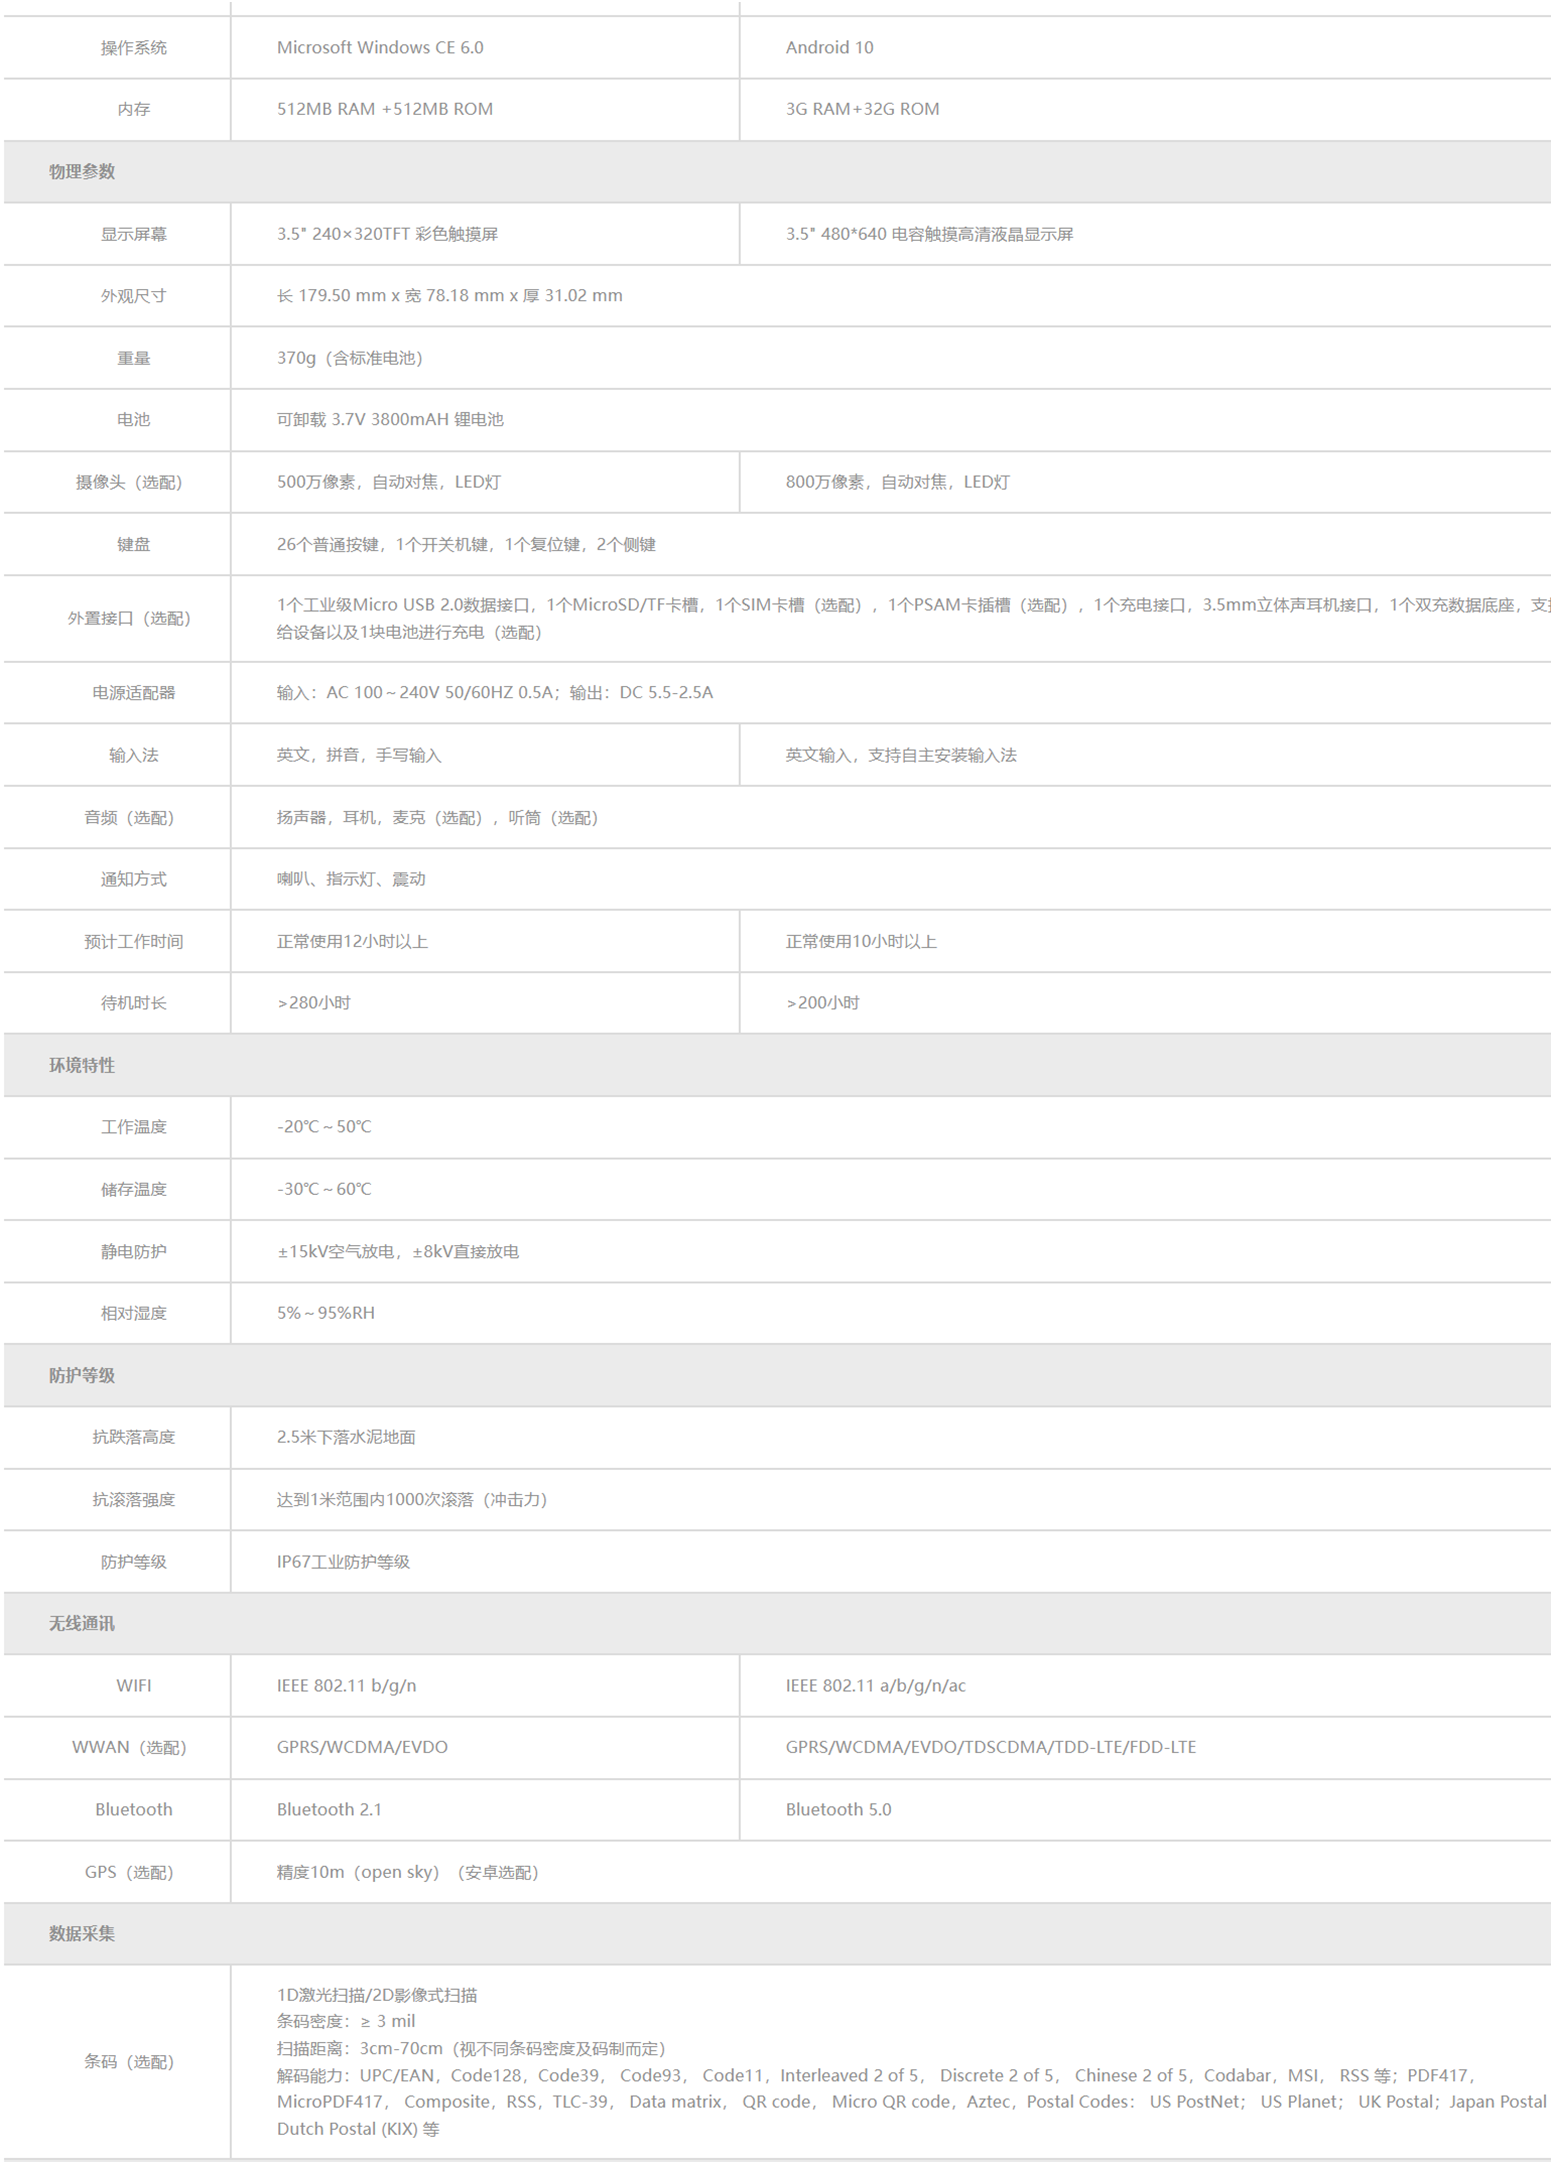1553x2164 pixels.
Task: Click the 静电防护 row label
Action: tap(133, 1252)
